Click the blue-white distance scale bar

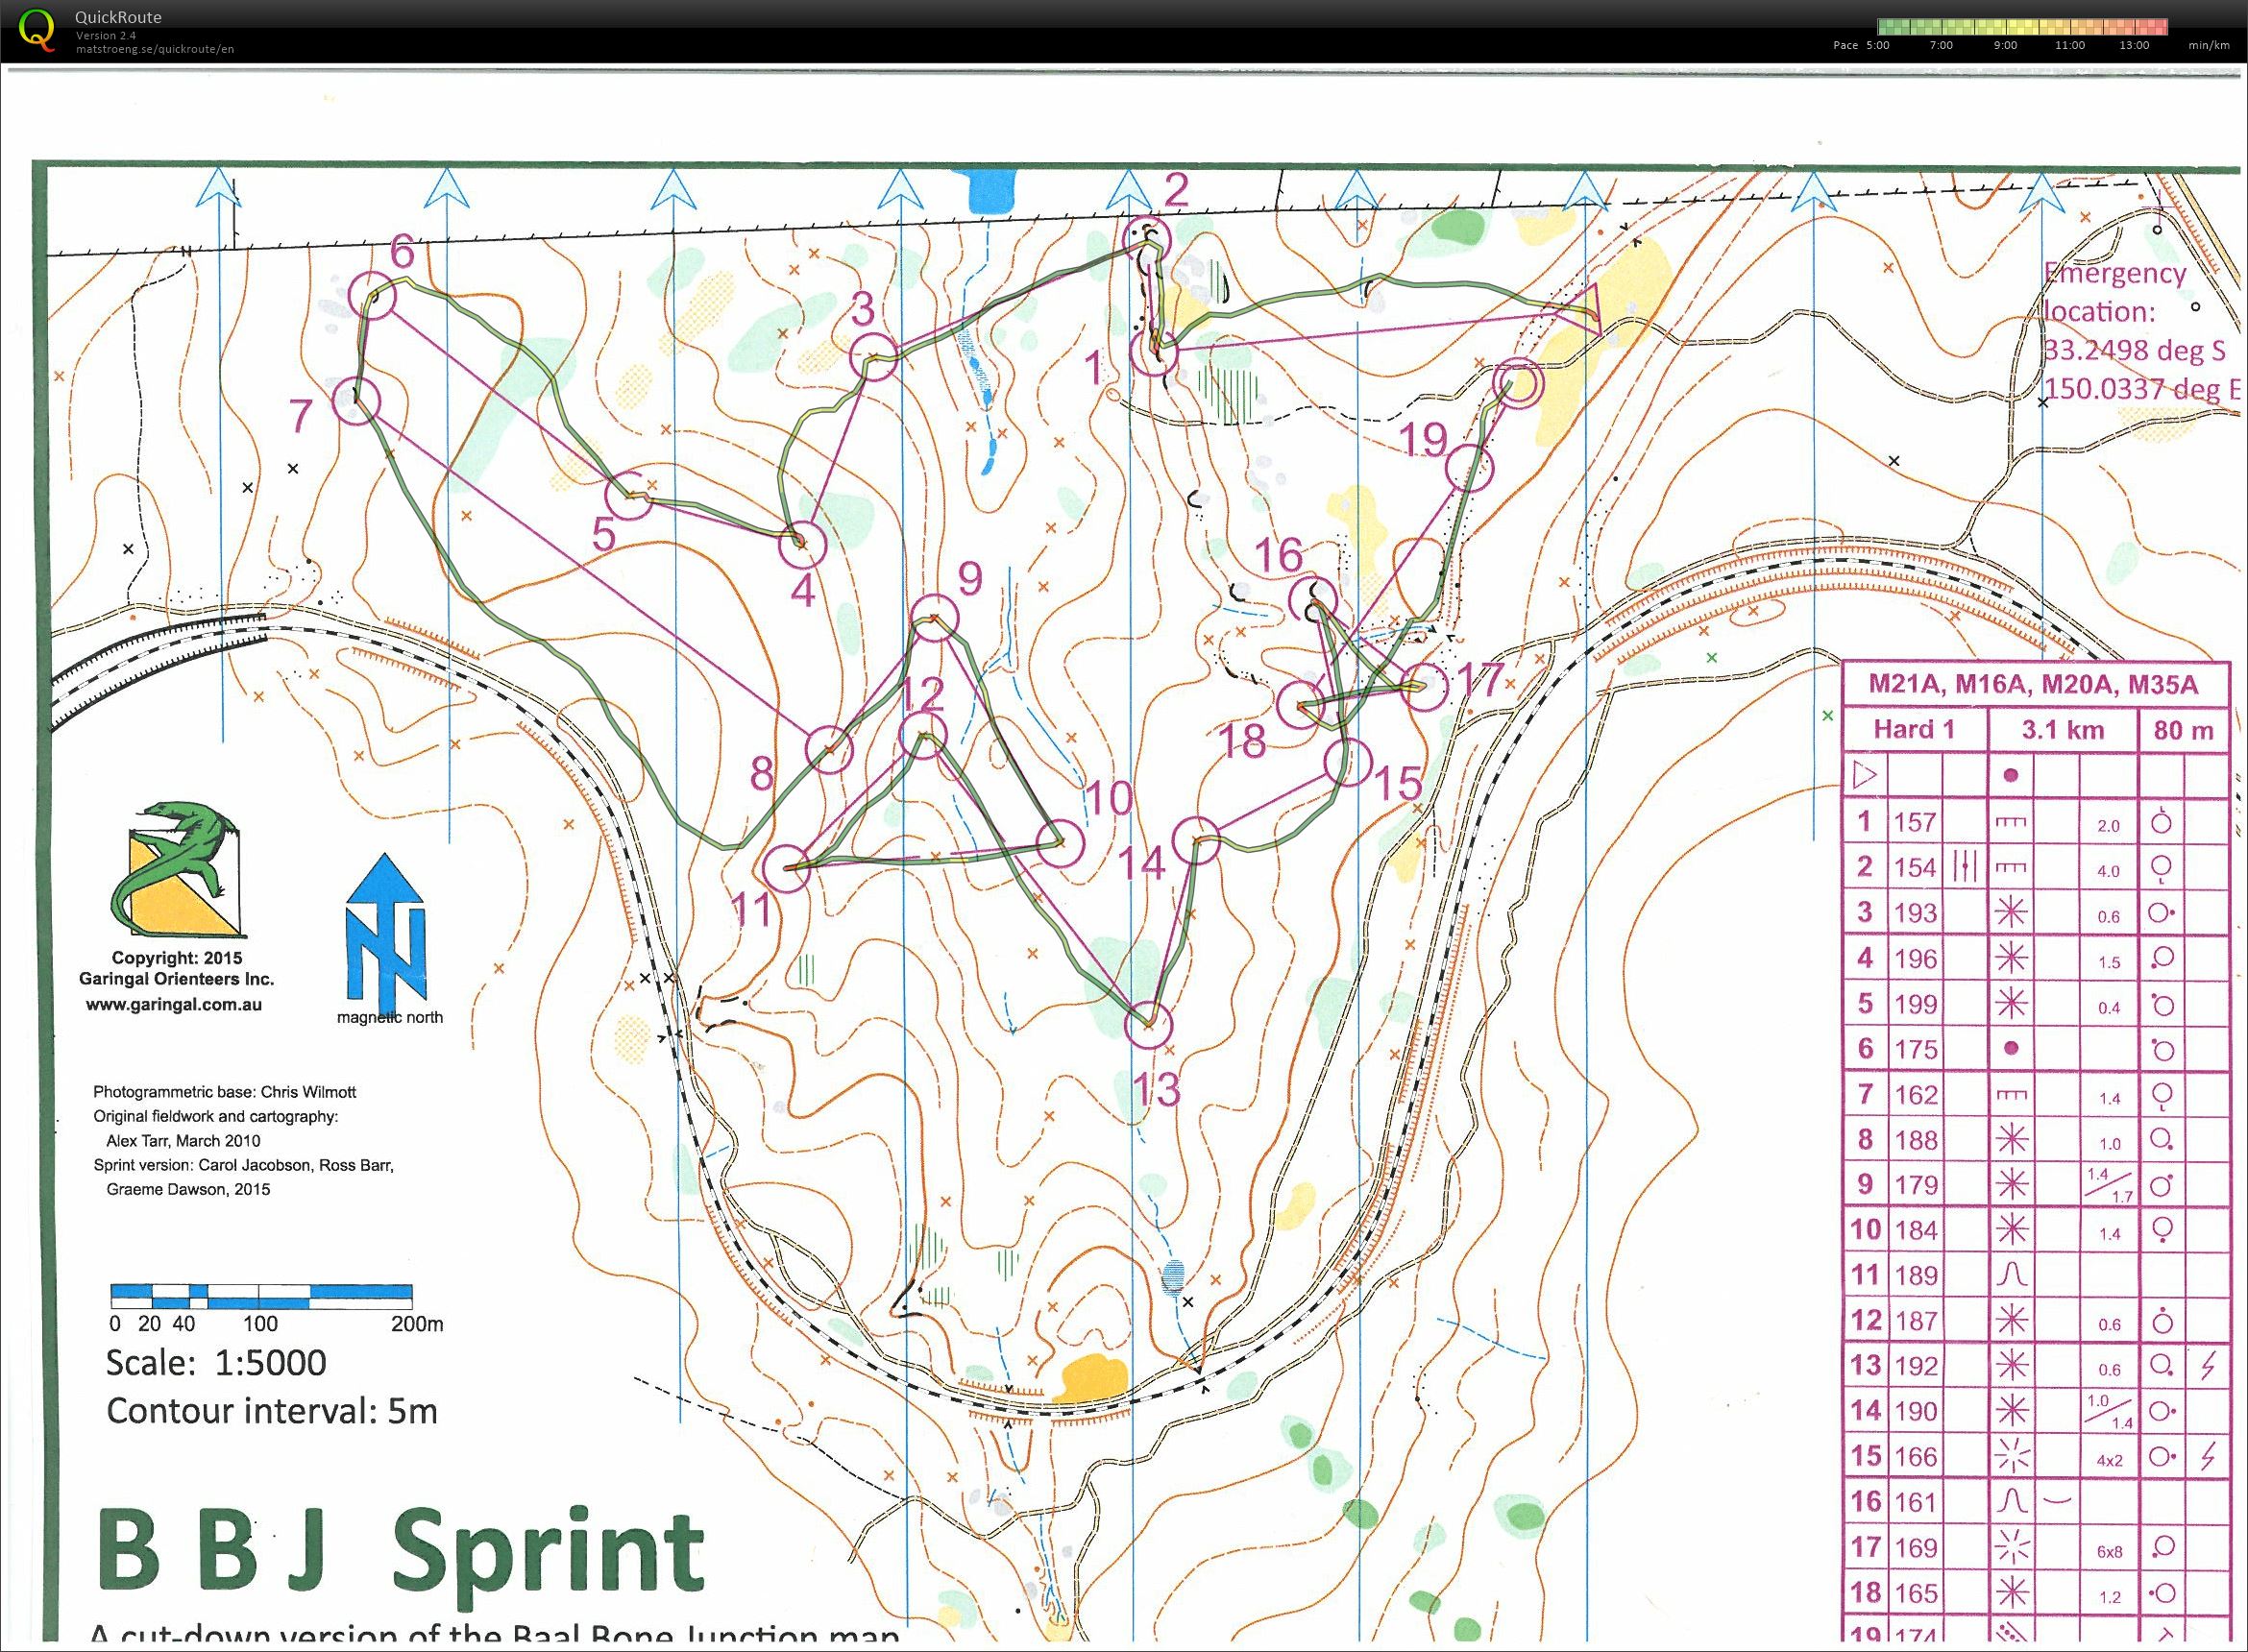pos(260,1296)
